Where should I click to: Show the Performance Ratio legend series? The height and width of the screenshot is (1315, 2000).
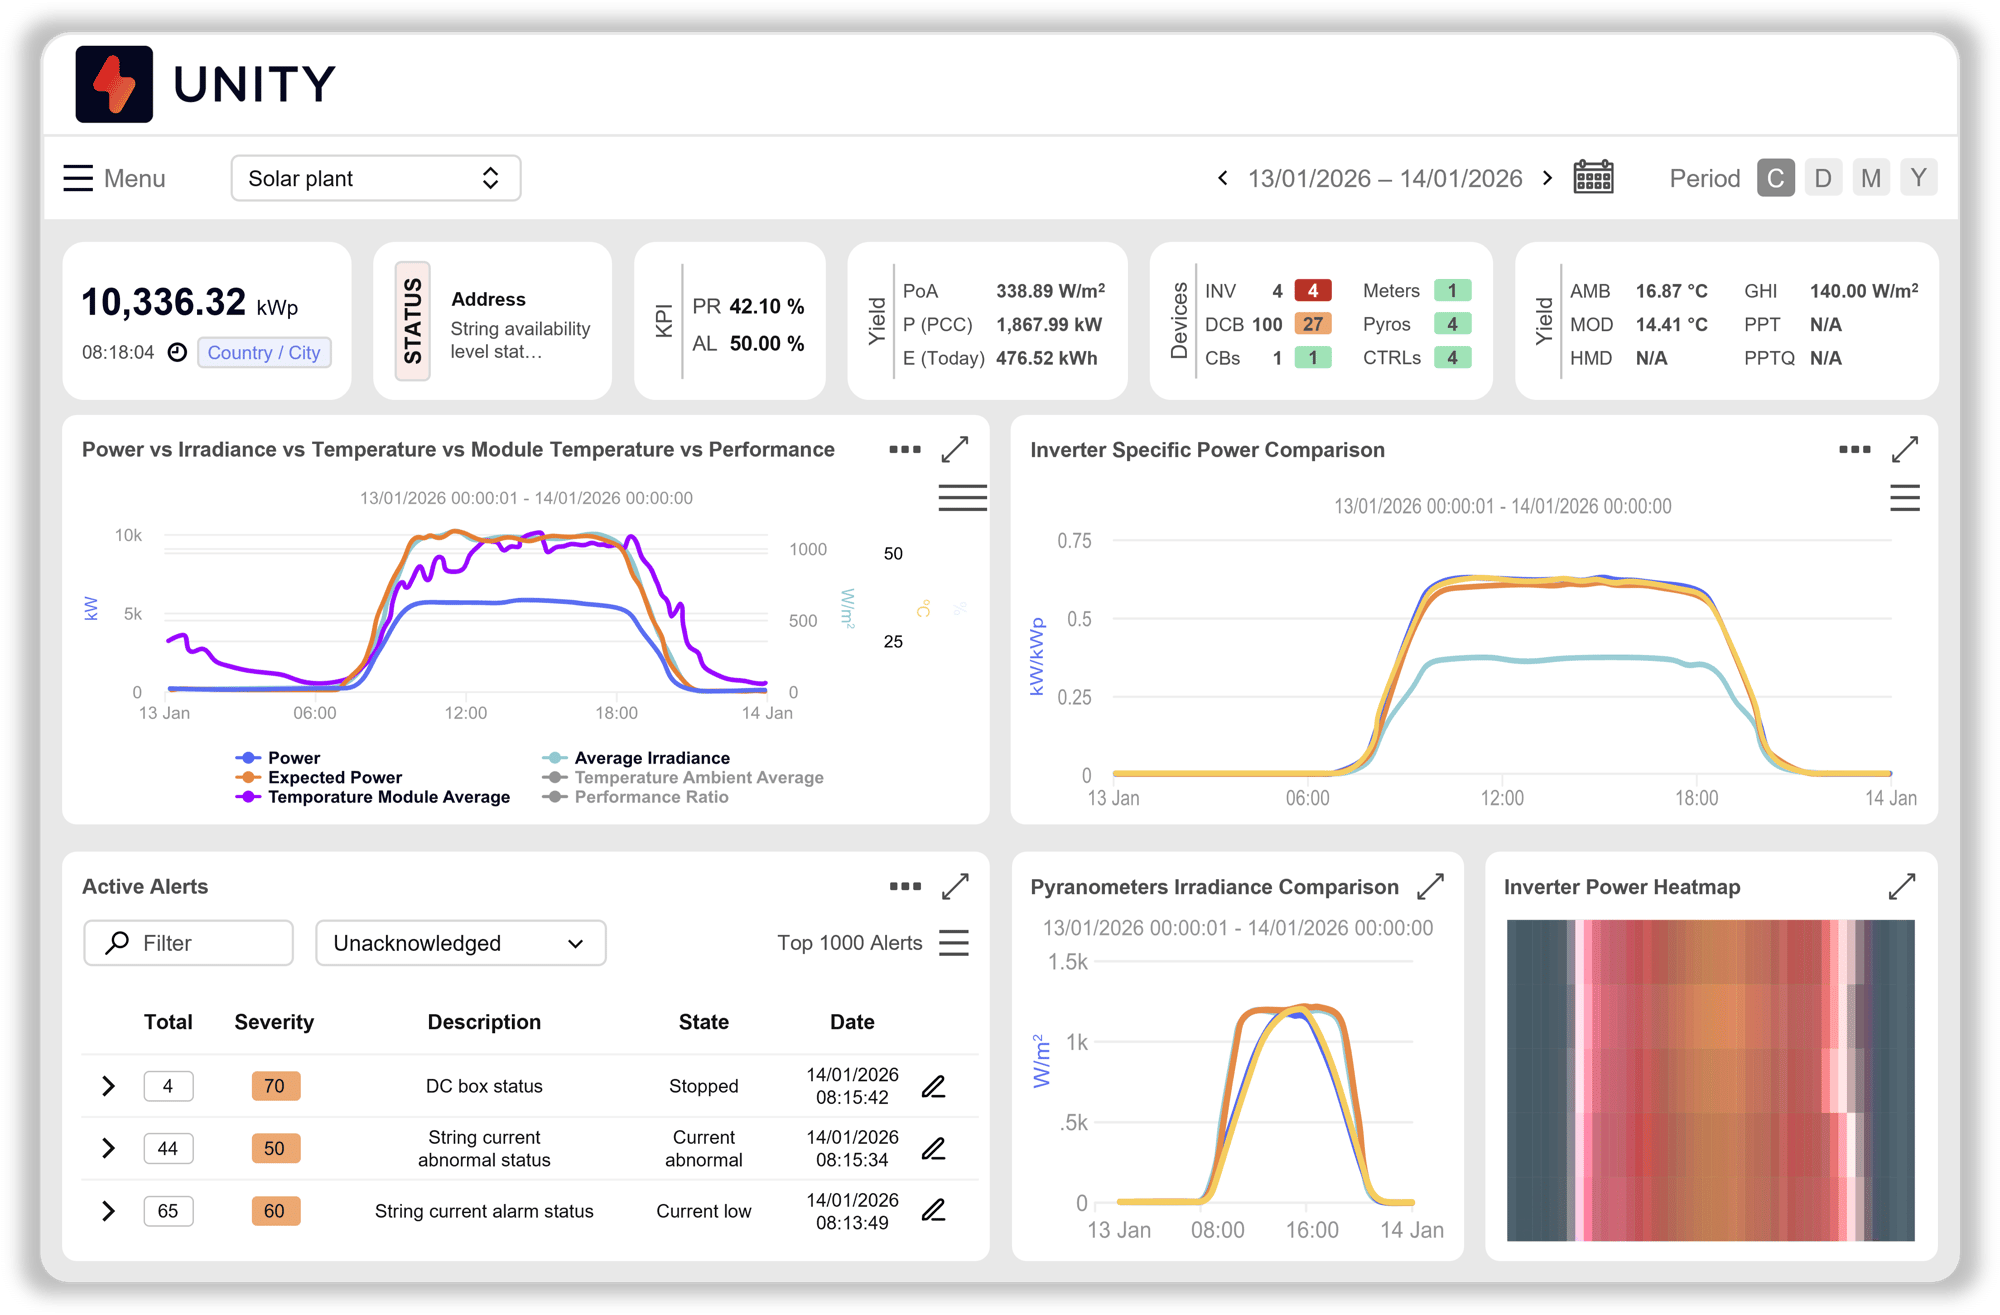[650, 797]
